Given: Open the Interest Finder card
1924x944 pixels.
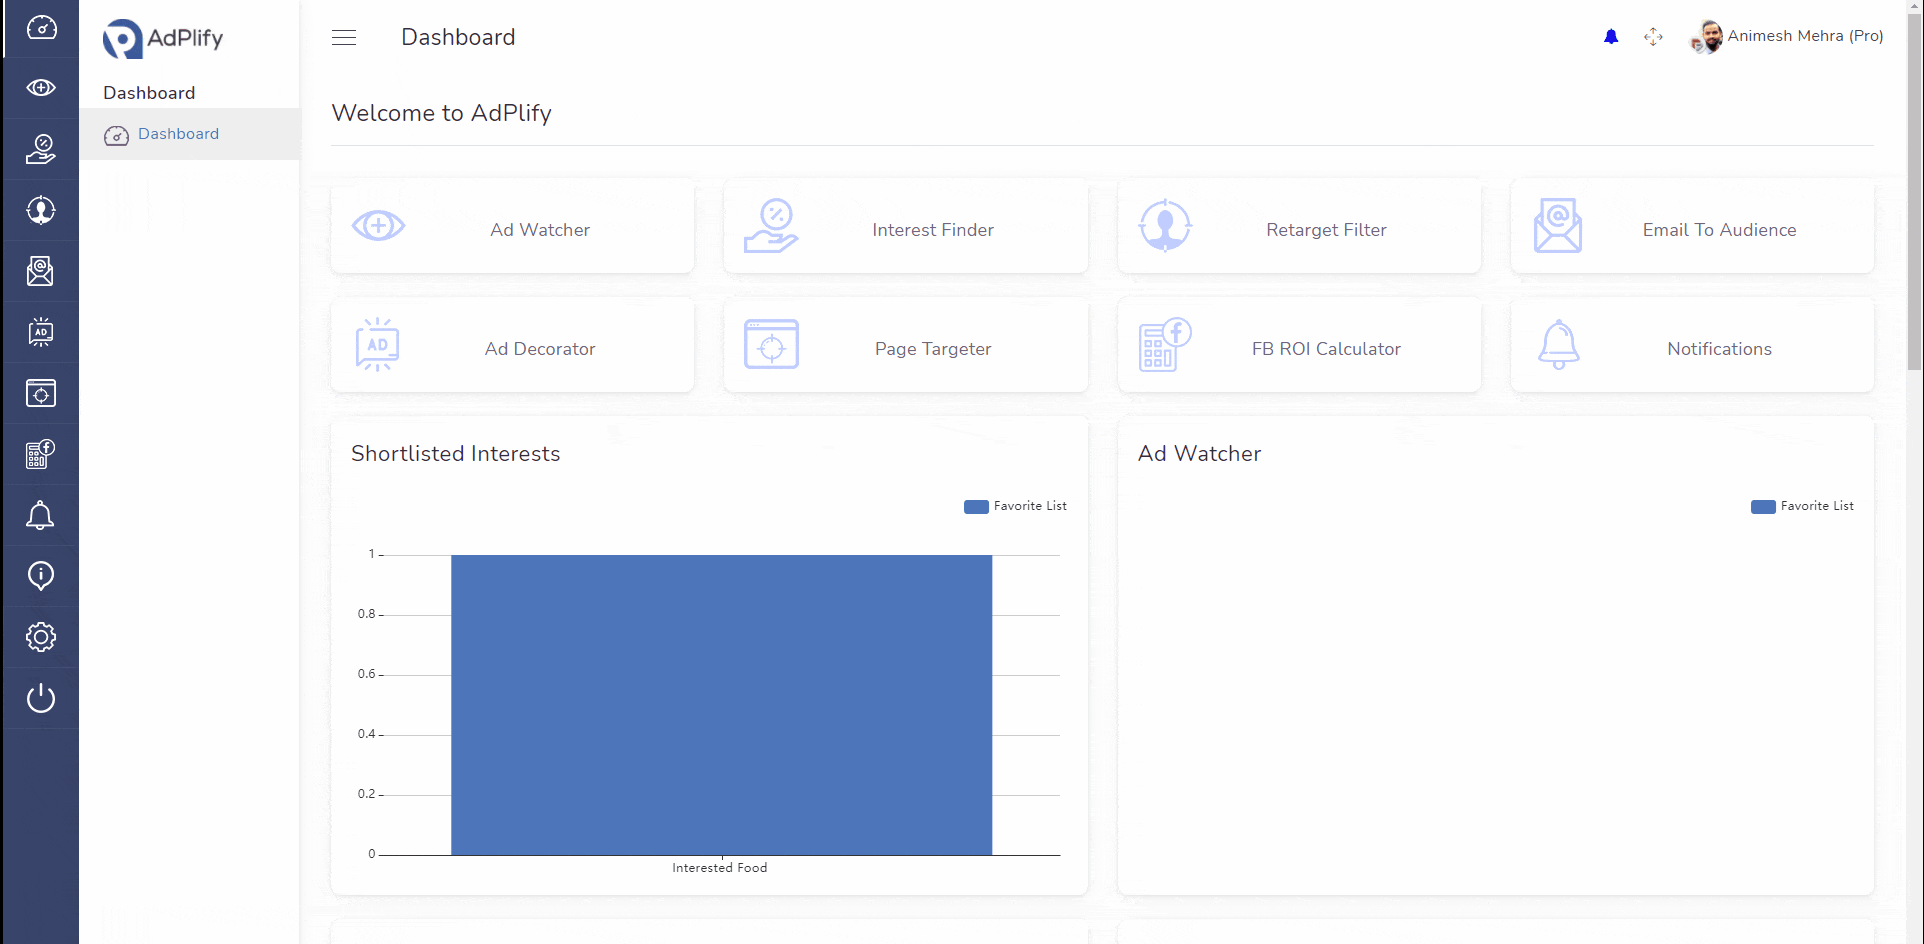Looking at the screenshot, I should click(905, 227).
